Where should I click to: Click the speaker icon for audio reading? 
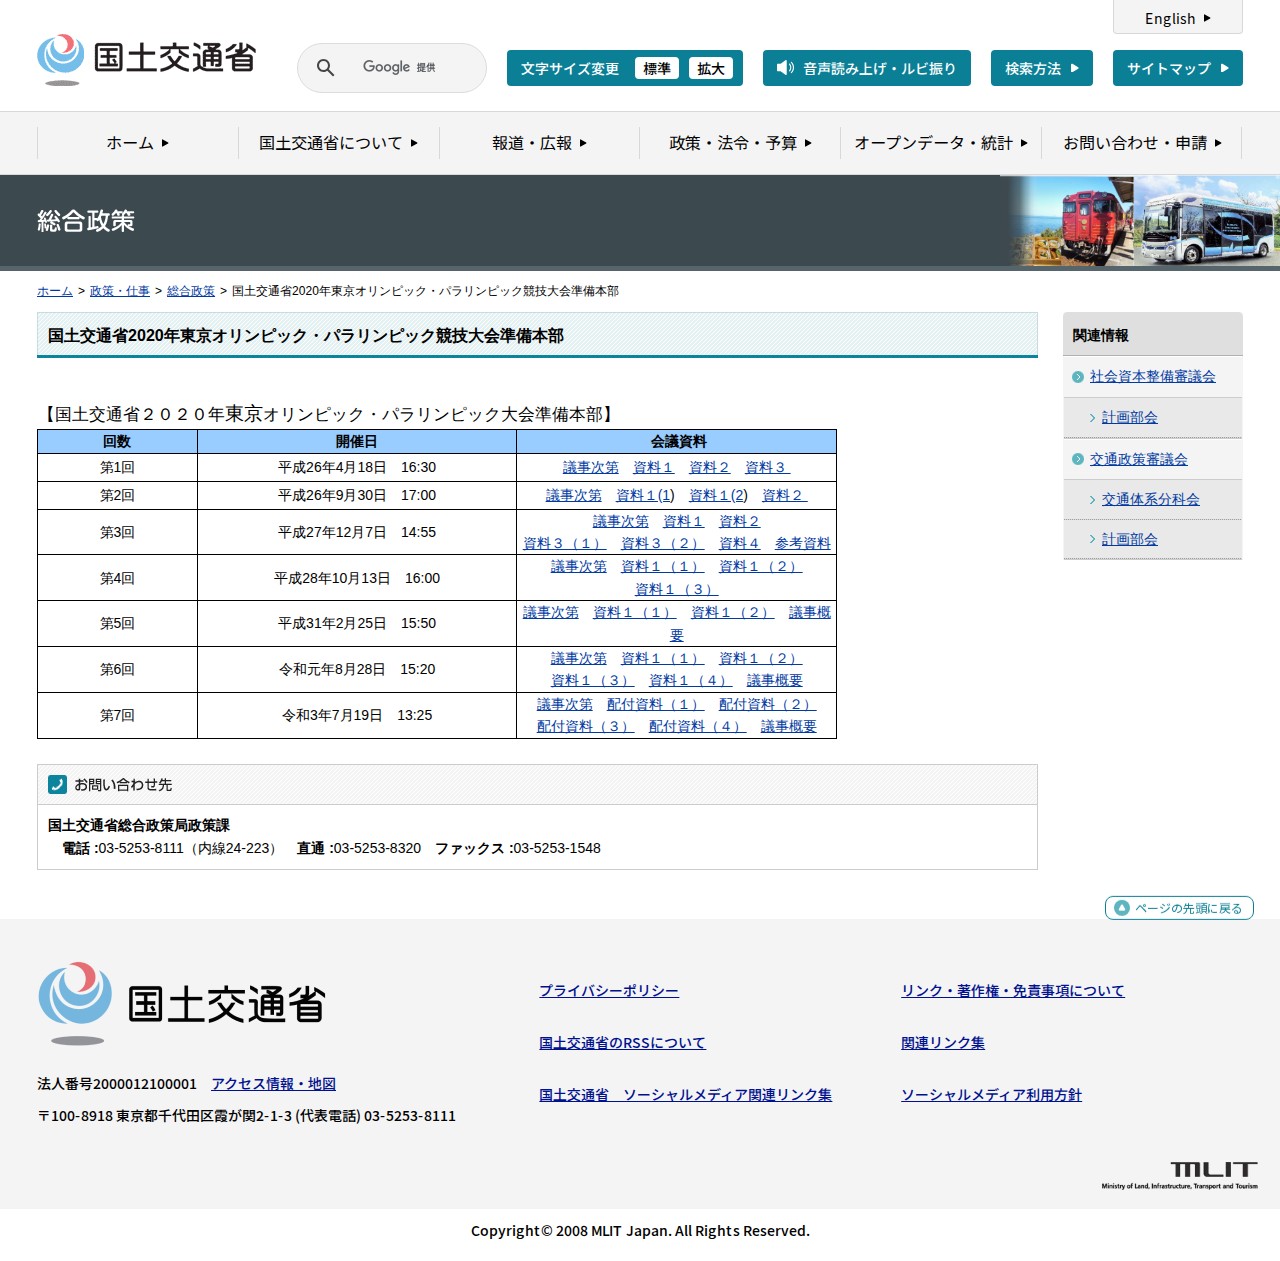[x=785, y=68]
